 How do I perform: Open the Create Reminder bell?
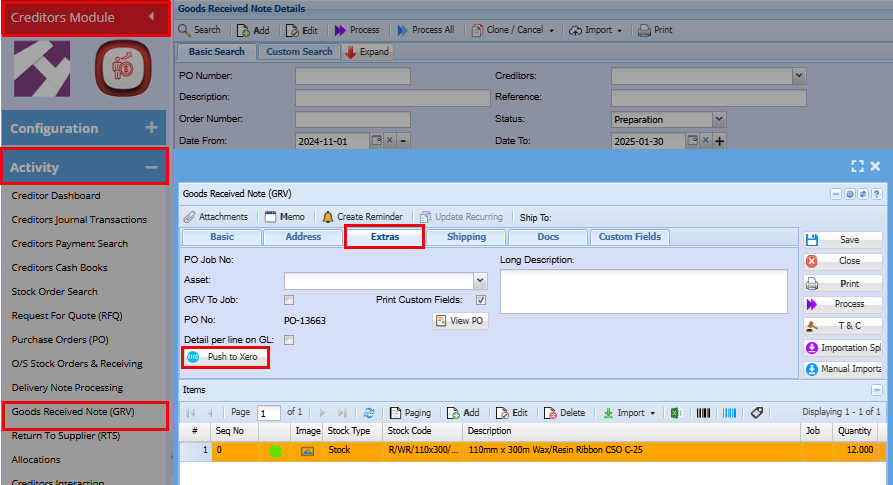(328, 217)
